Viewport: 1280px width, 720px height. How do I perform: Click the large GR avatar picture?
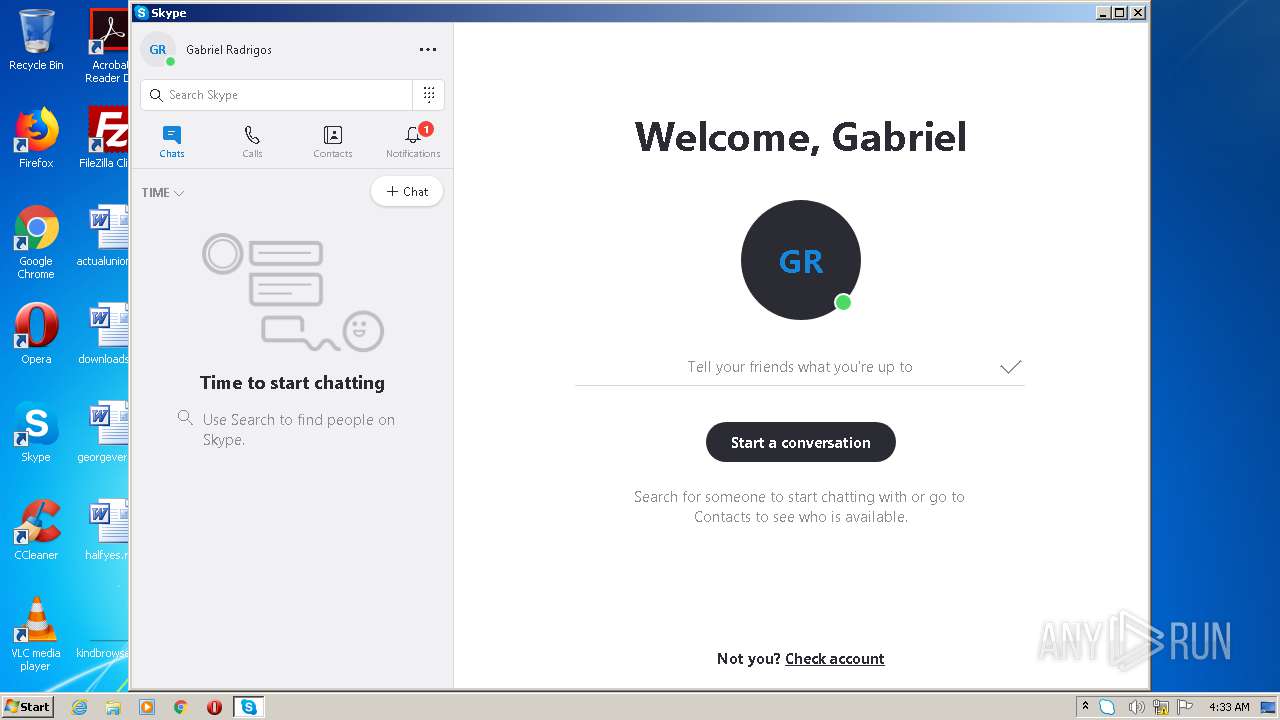point(801,260)
